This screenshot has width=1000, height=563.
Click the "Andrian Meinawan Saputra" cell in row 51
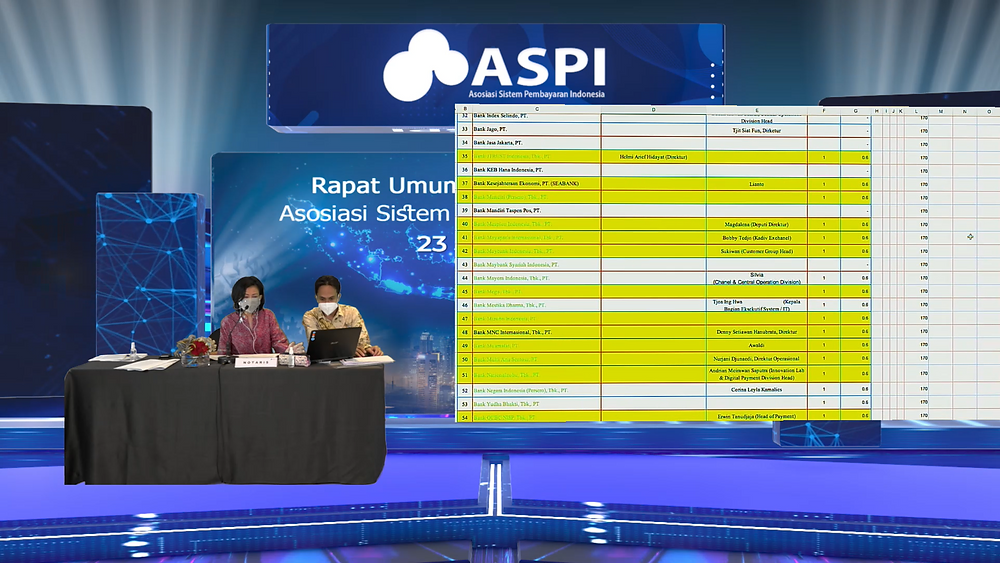pyautogui.click(x=756, y=374)
